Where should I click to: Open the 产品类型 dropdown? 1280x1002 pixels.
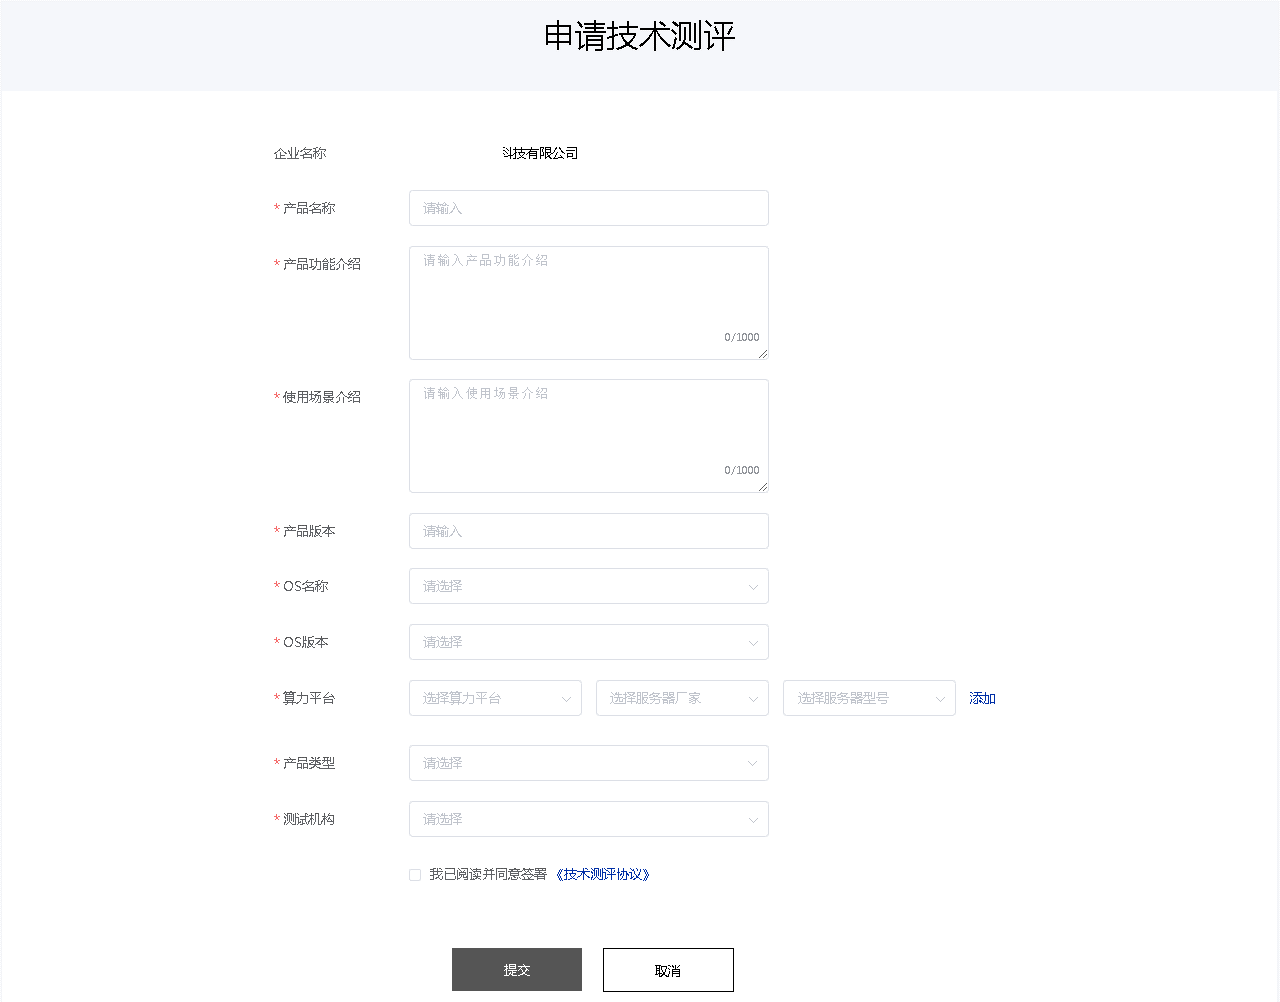click(x=588, y=763)
